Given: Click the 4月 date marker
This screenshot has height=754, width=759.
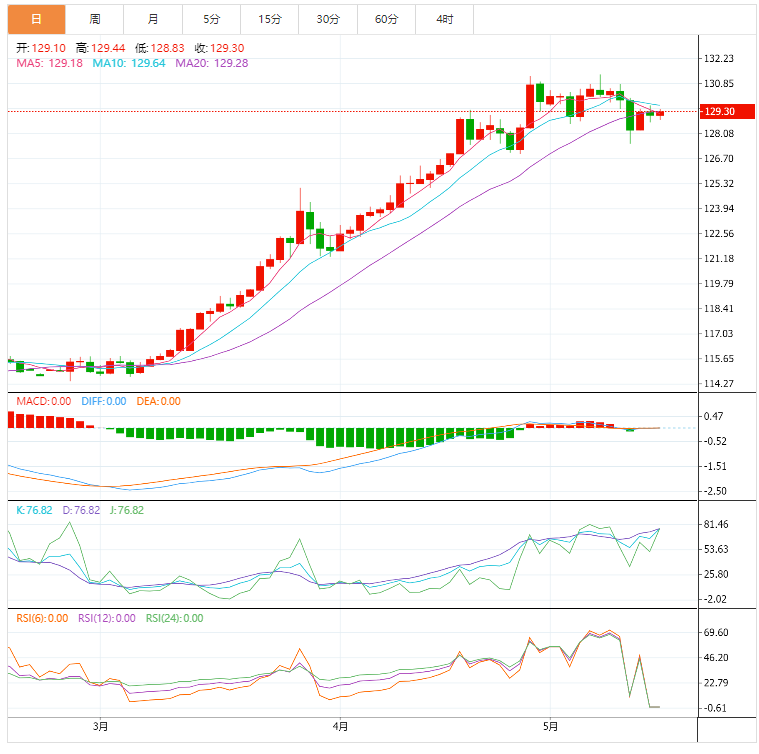Looking at the screenshot, I should tap(340, 726).
